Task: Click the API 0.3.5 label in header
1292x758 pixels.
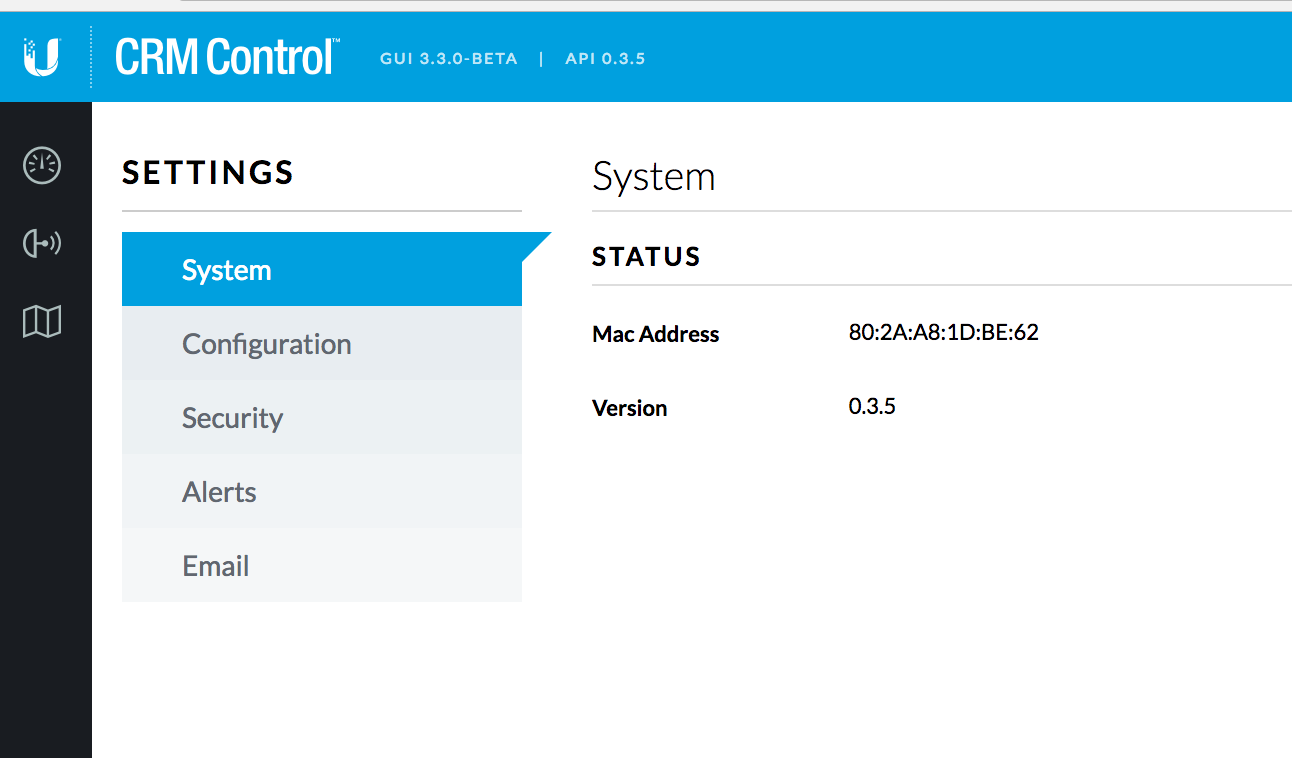Action: pos(605,59)
